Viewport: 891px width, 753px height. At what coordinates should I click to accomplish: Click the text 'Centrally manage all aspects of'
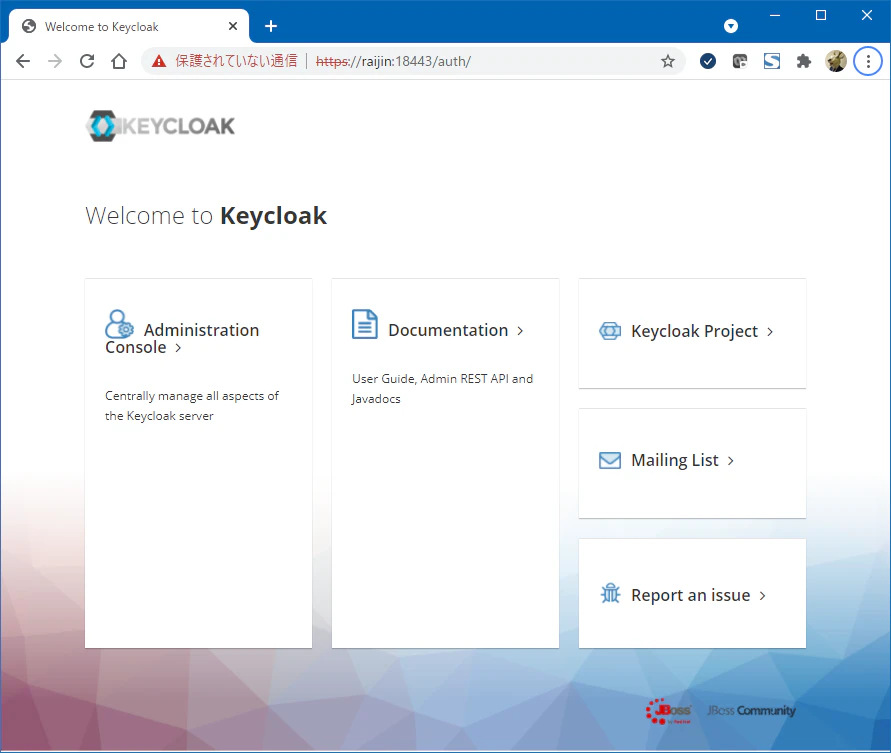click(x=192, y=396)
